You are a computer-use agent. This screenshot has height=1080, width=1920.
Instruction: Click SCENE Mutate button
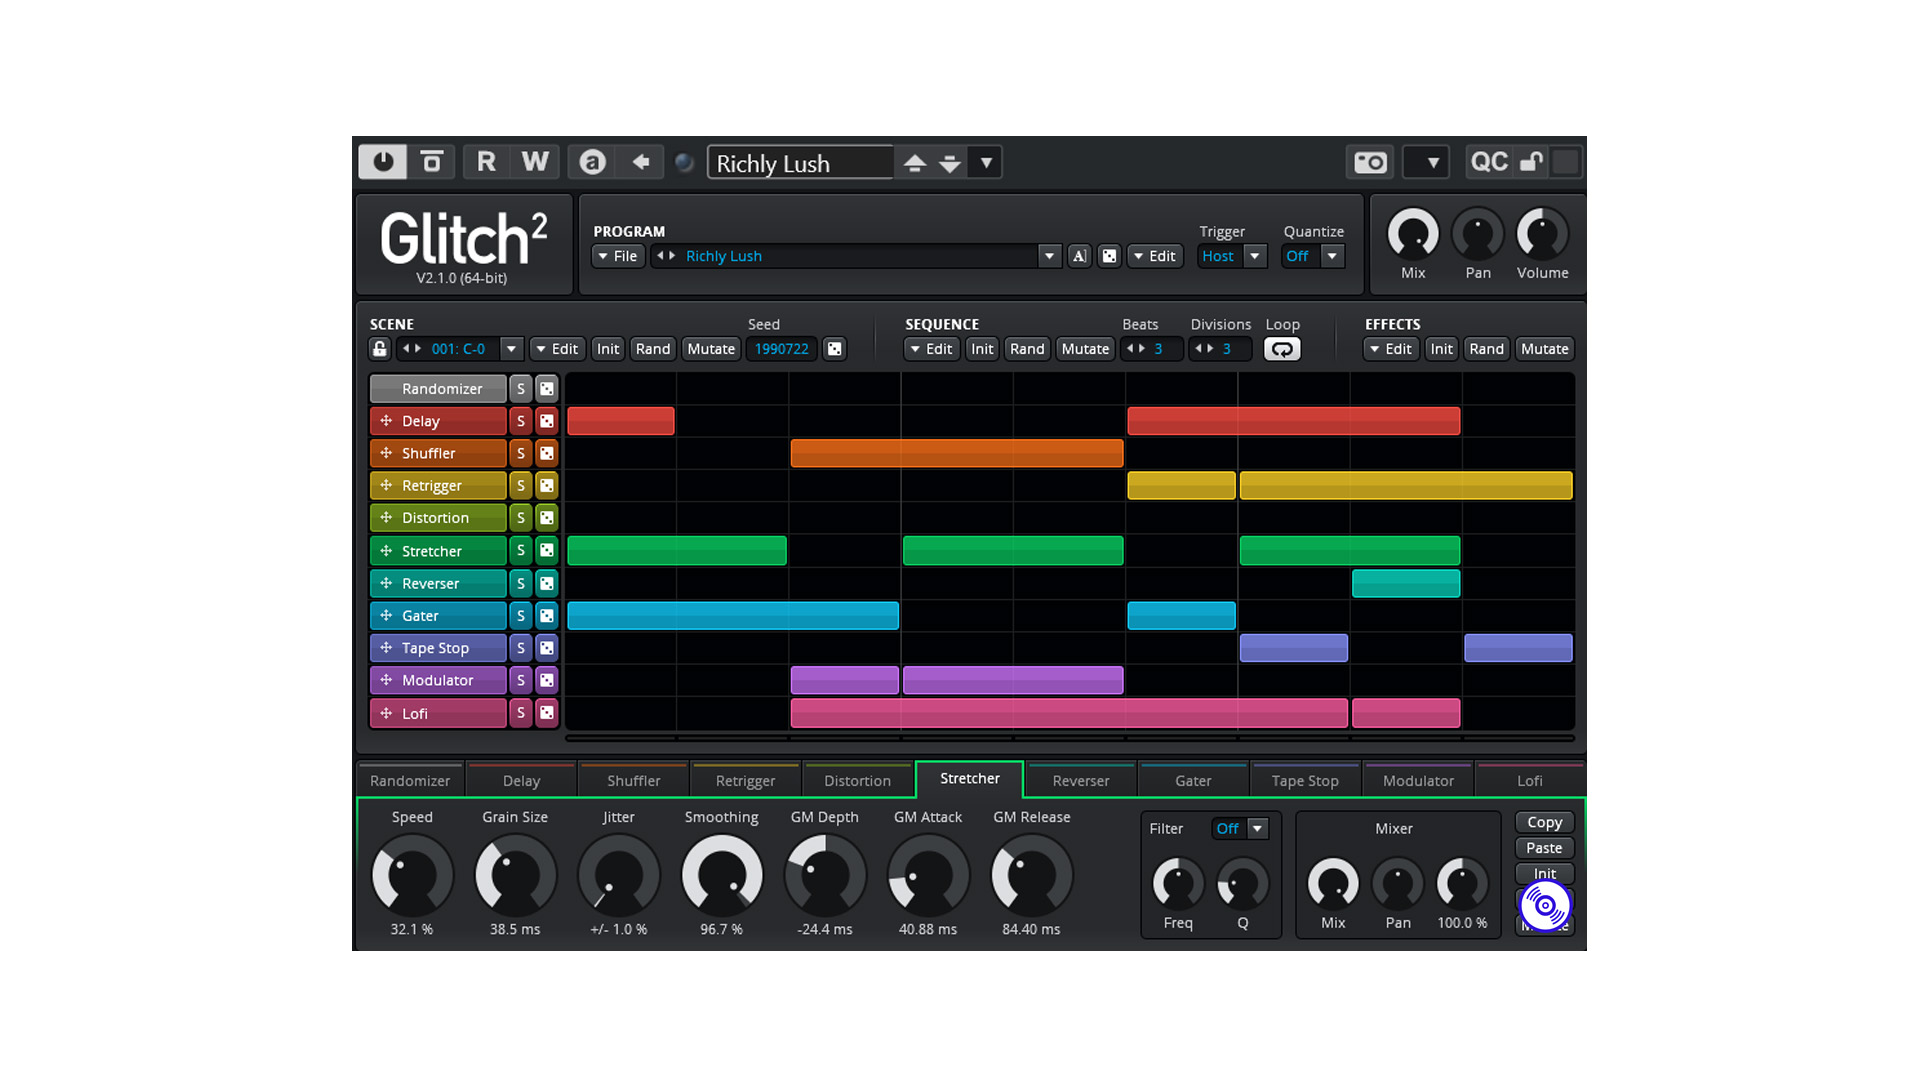pyautogui.click(x=711, y=349)
